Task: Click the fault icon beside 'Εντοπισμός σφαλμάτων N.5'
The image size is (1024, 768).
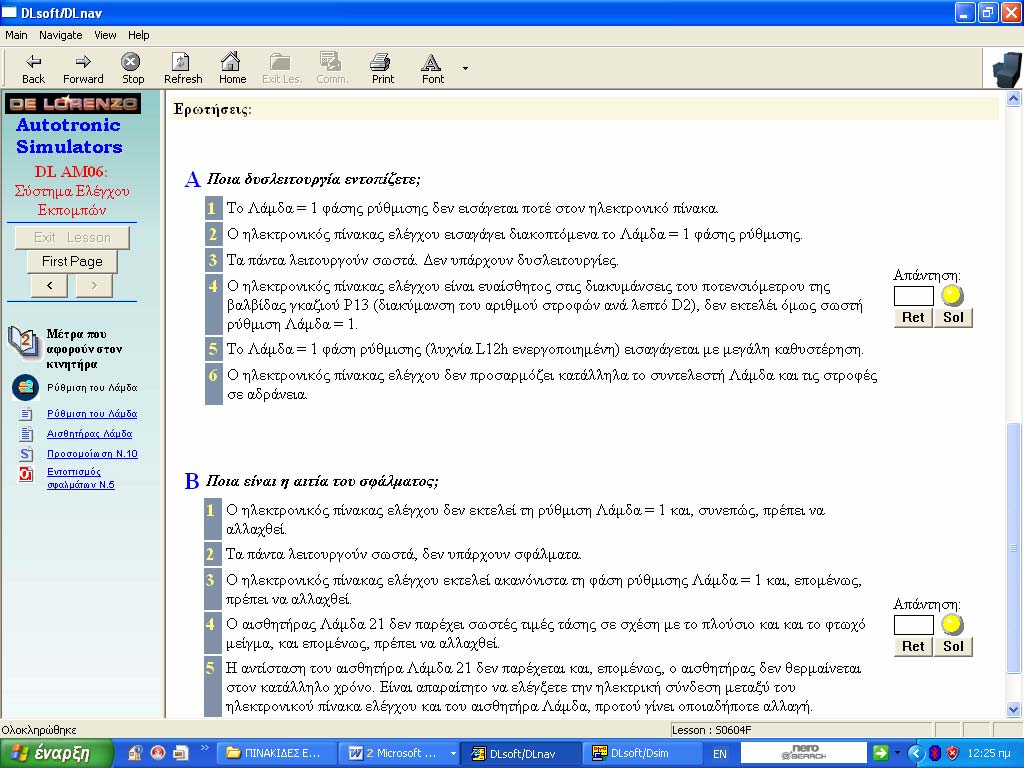Action: point(26,474)
